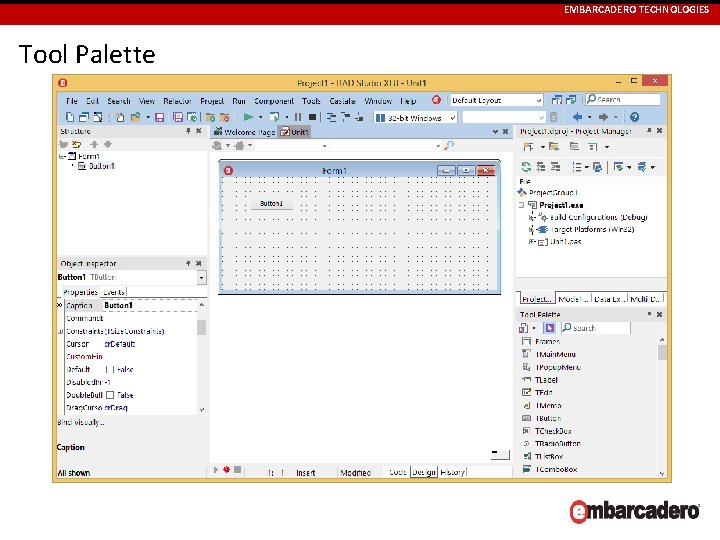Switch to the Welcome Page tab

tap(245, 132)
